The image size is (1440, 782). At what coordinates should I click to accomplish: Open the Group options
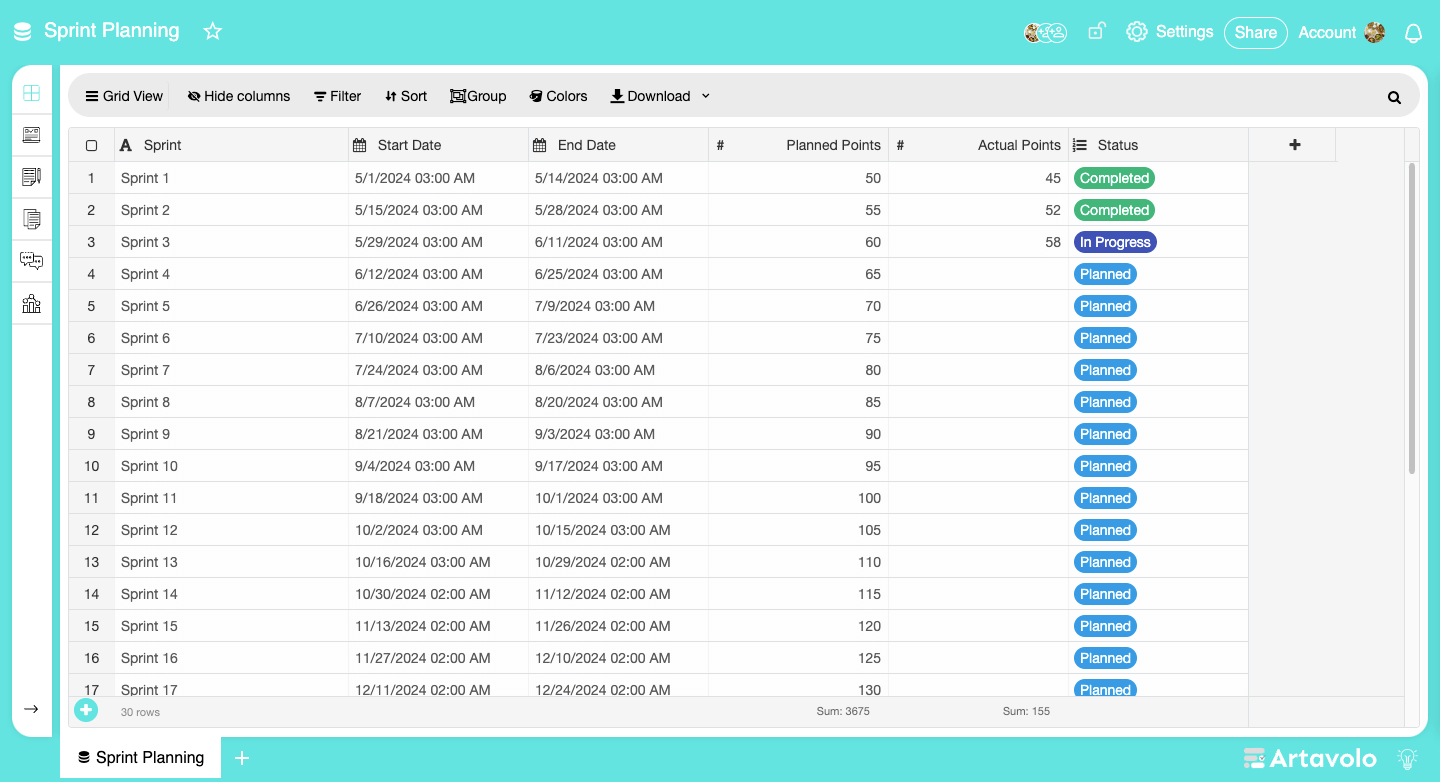[478, 96]
